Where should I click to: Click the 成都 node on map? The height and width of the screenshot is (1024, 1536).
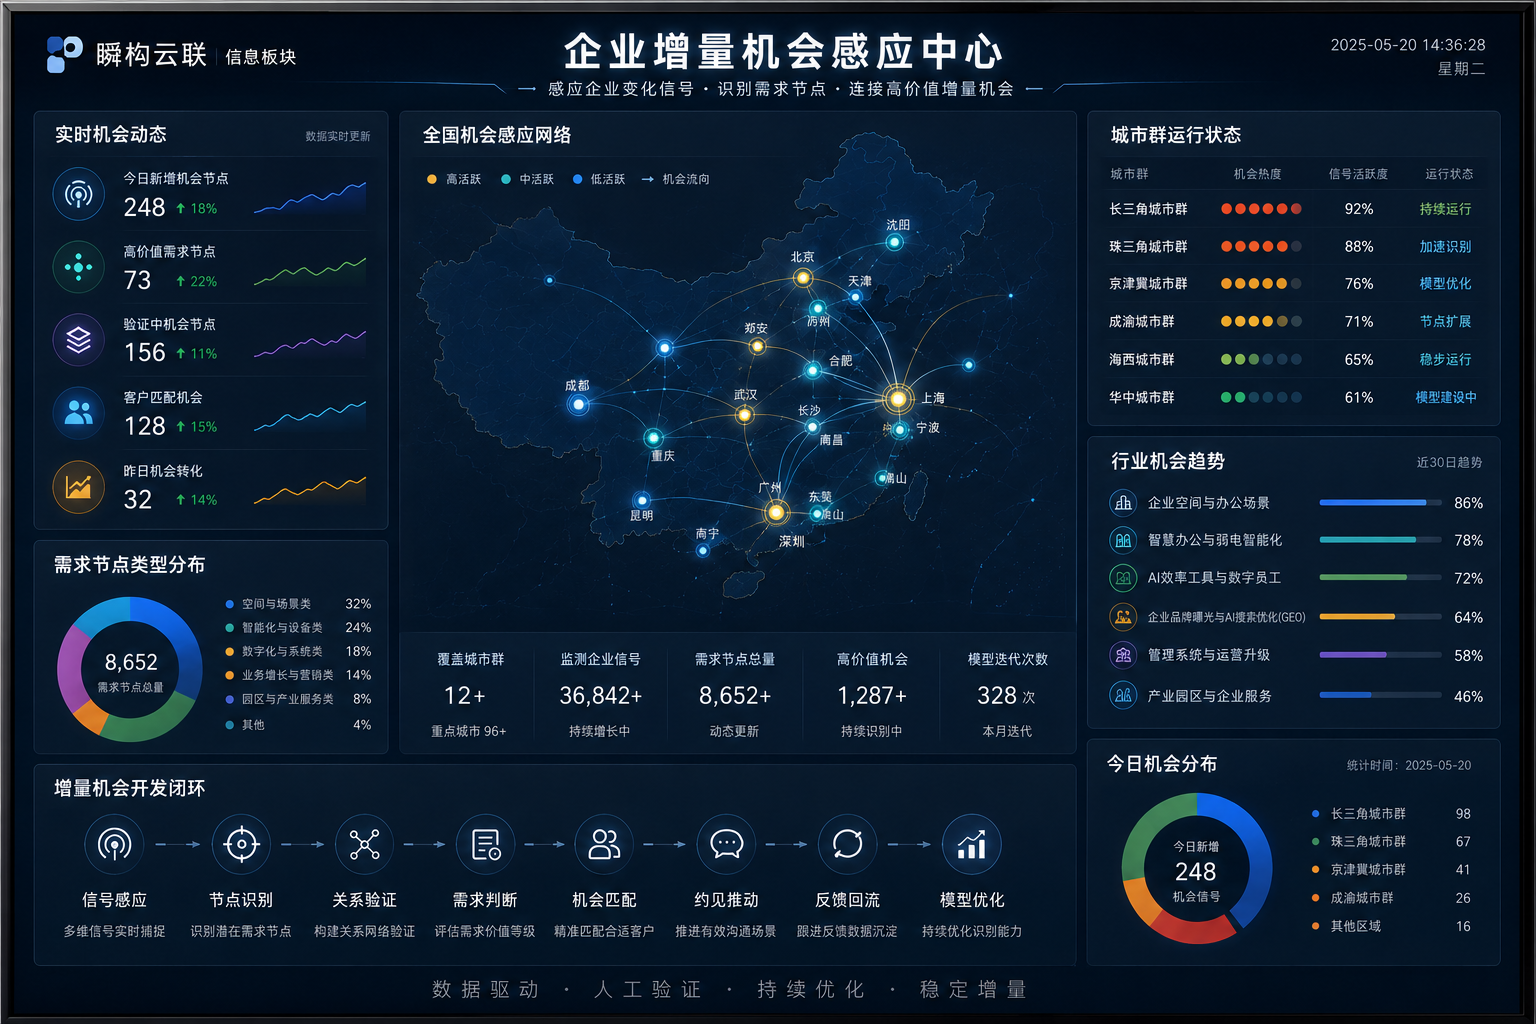[x=578, y=405]
